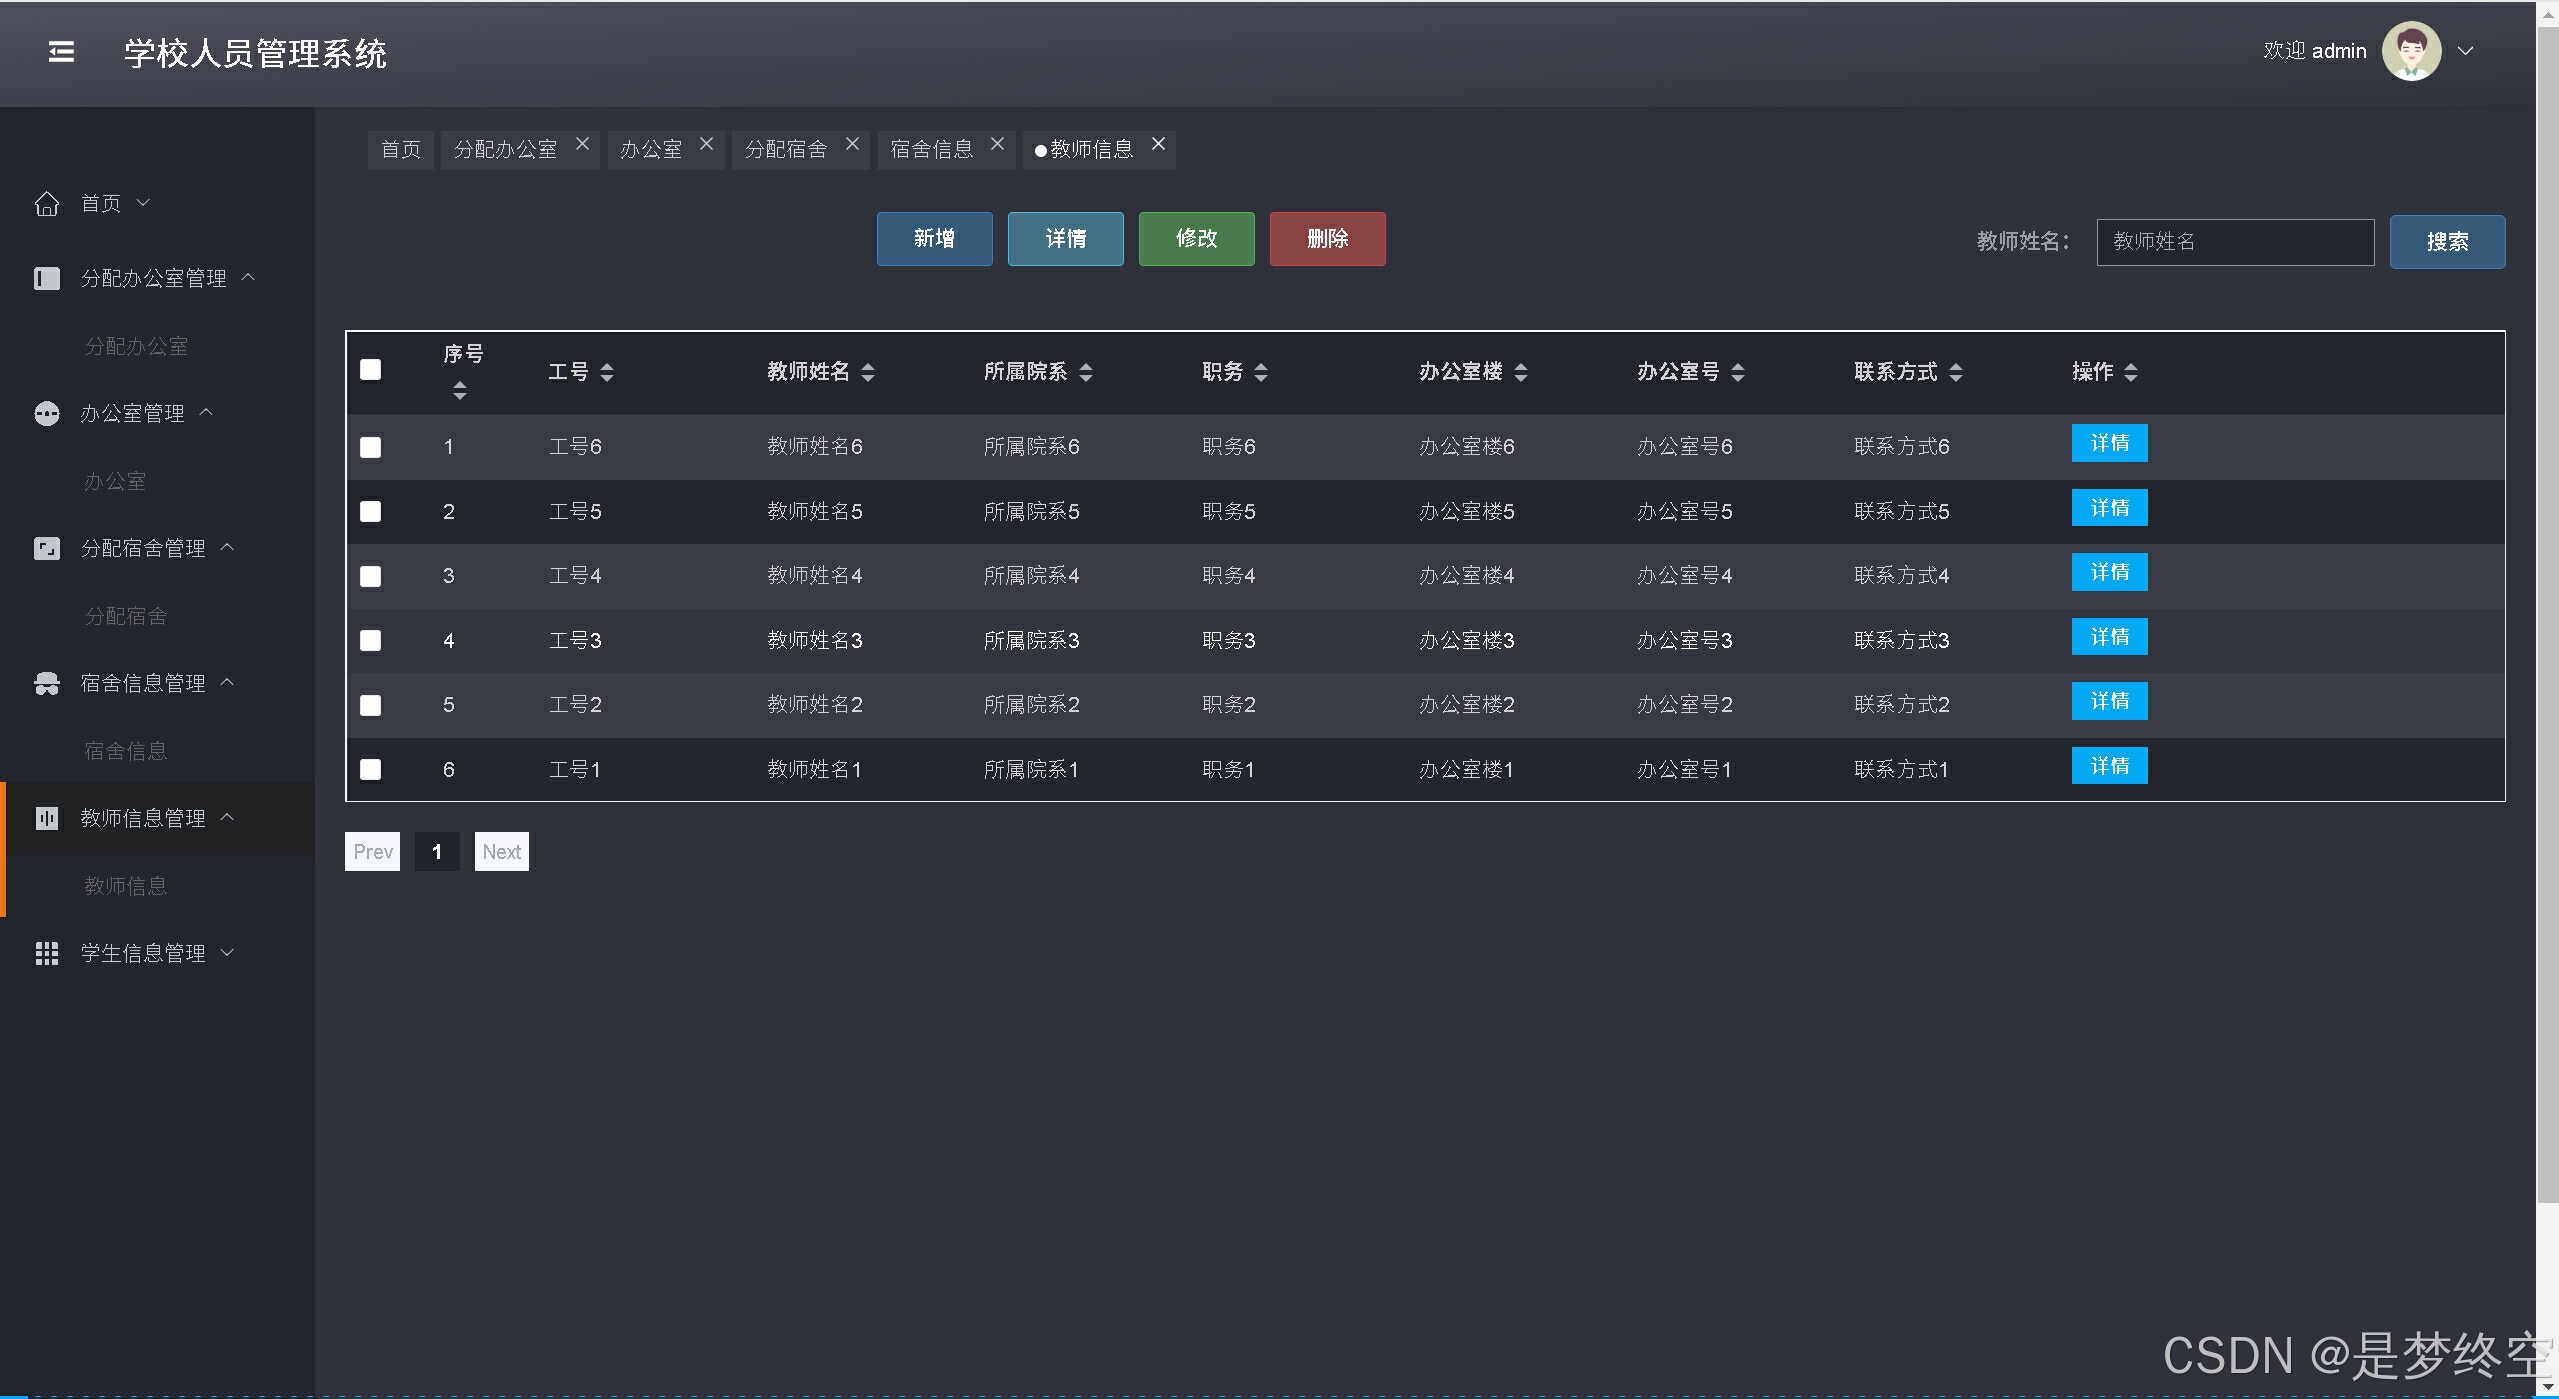Open the 分配宿舍 submenu item in sidebar
This screenshot has width=2559, height=1399.
click(x=126, y=616)
